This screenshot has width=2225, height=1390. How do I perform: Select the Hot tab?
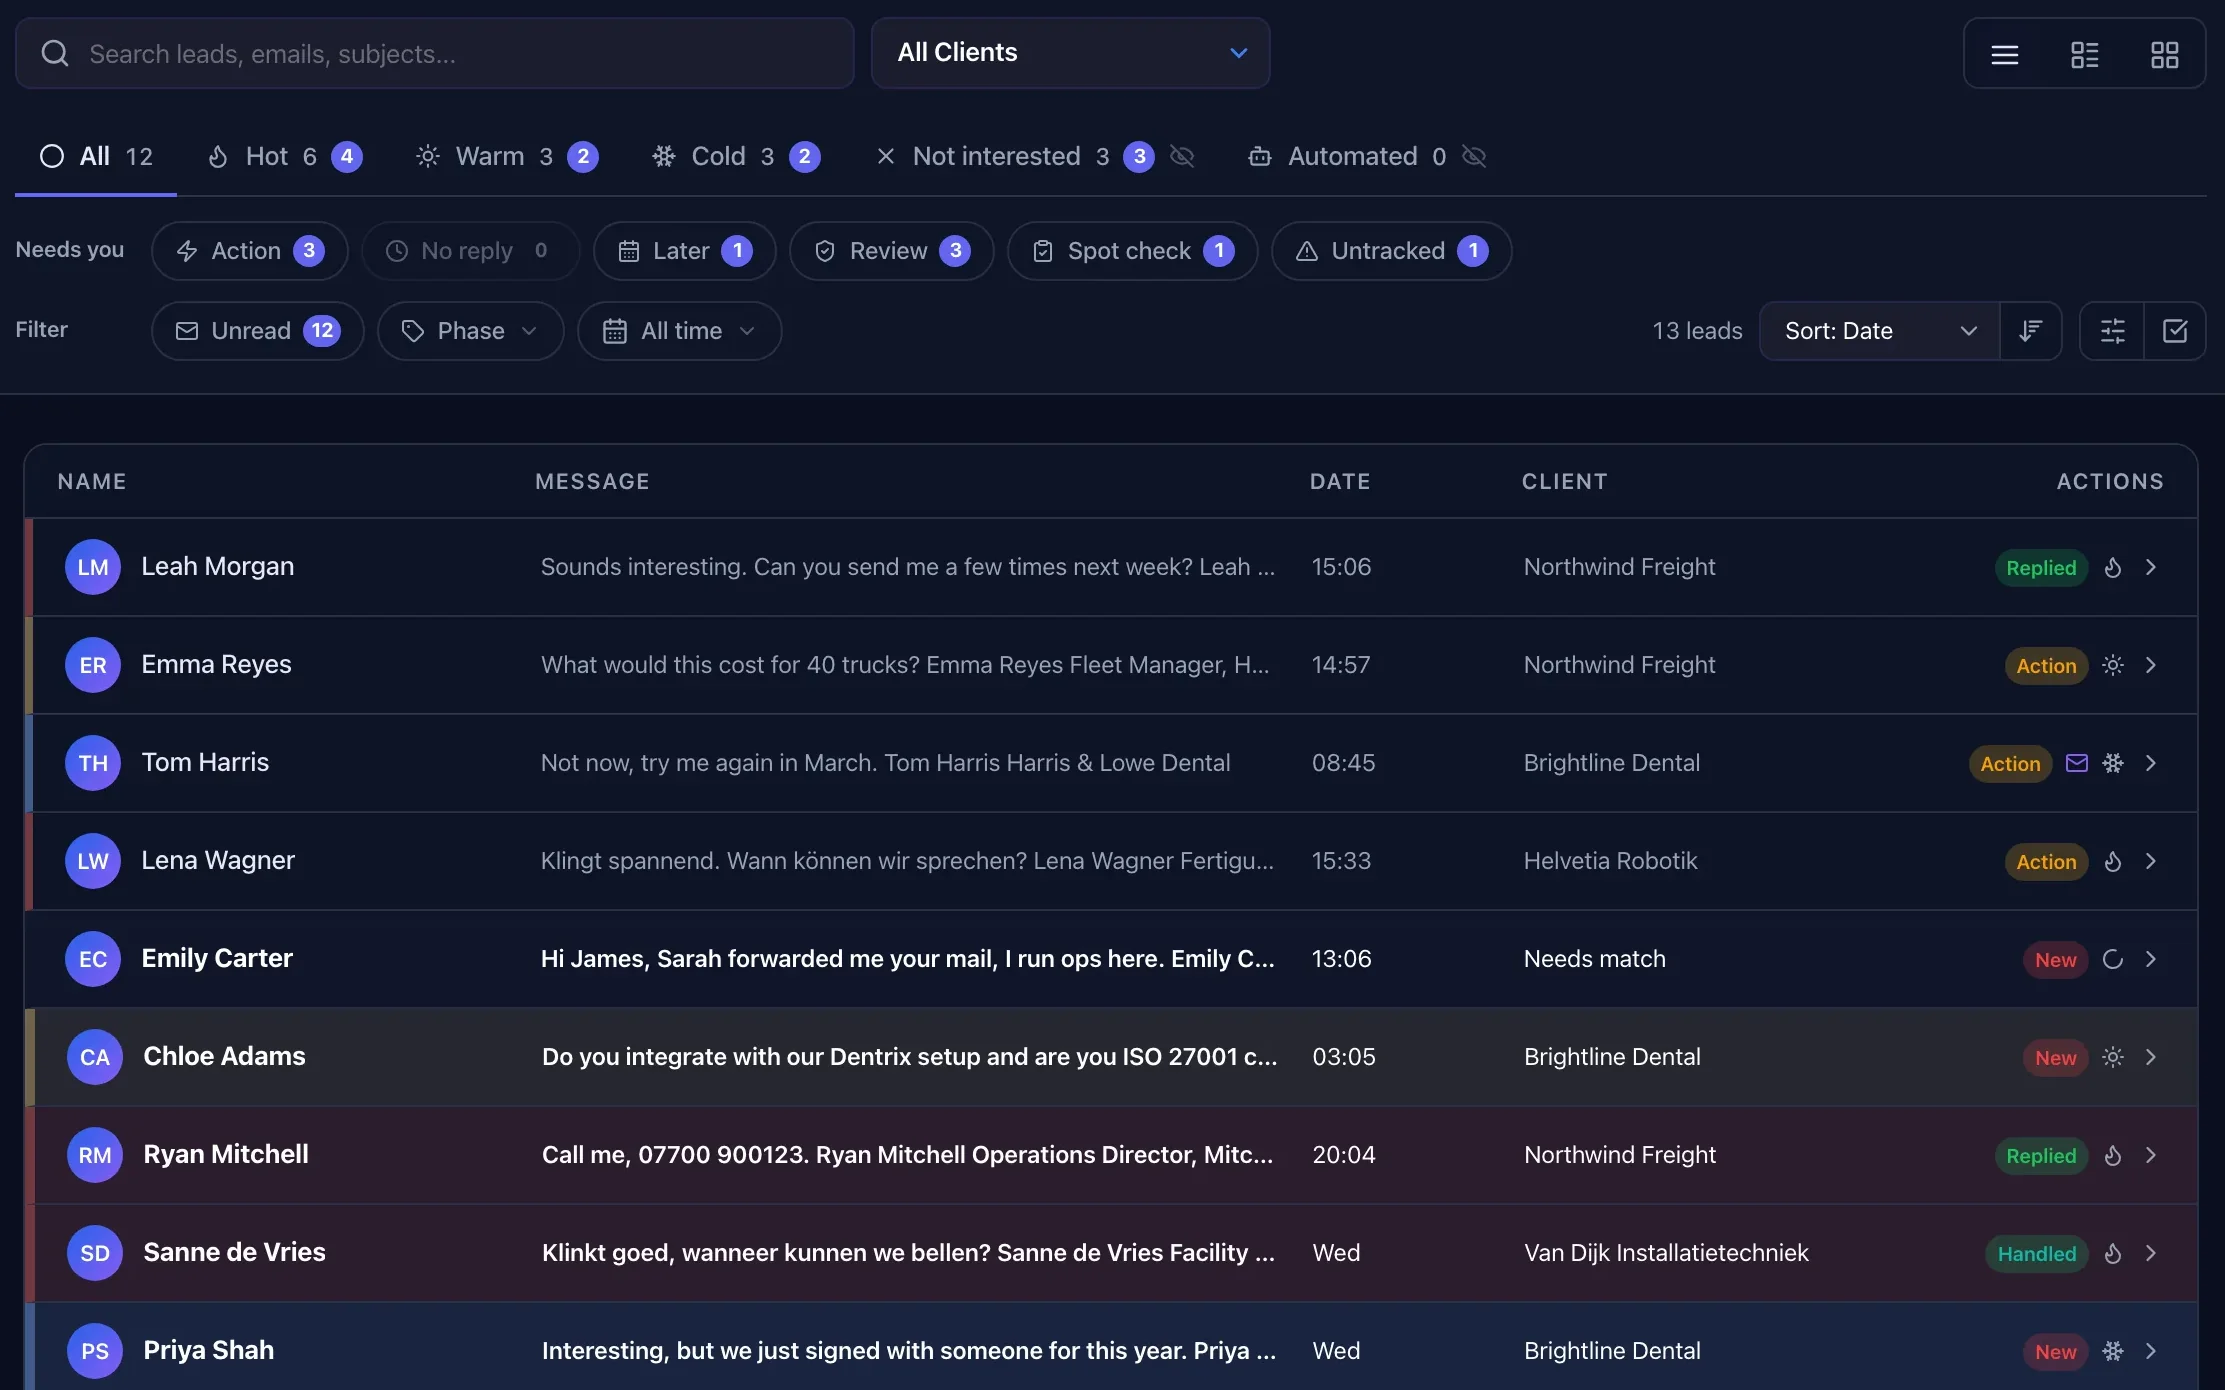tap(284, 156)
